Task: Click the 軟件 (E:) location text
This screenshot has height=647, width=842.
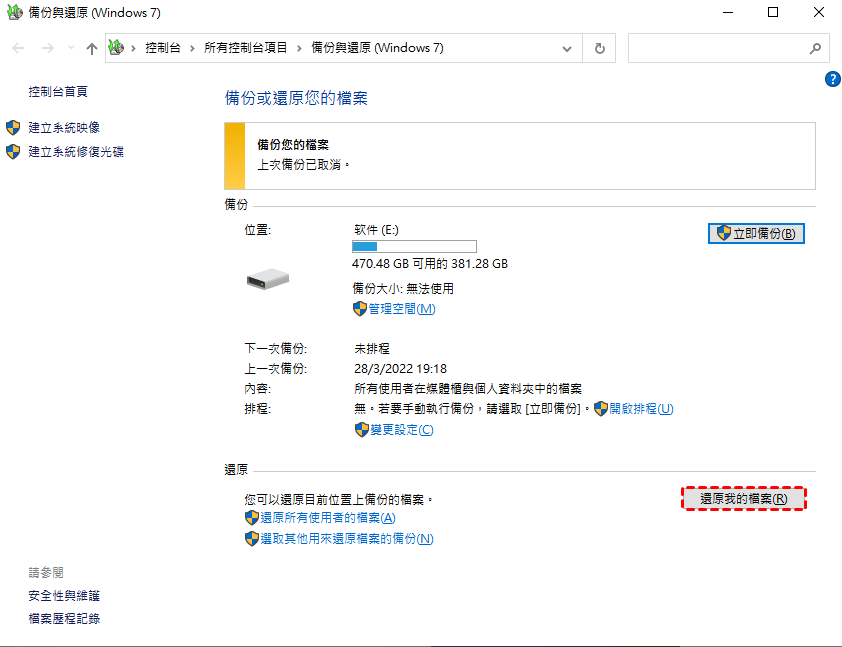Action: click(376, 230)
